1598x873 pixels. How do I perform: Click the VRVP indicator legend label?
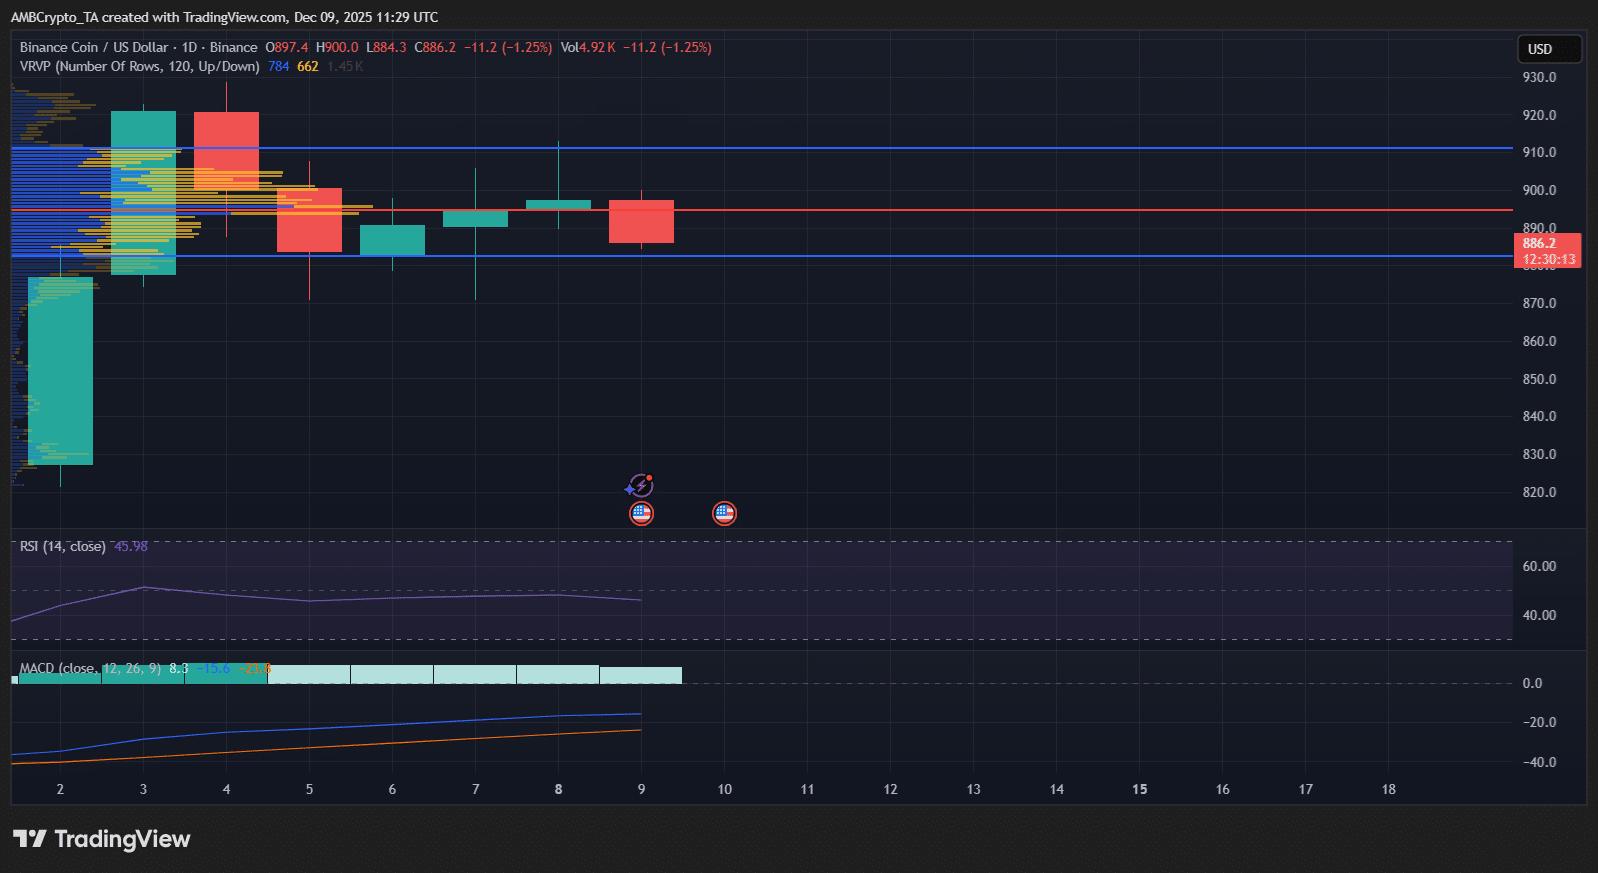click(139, 66)
